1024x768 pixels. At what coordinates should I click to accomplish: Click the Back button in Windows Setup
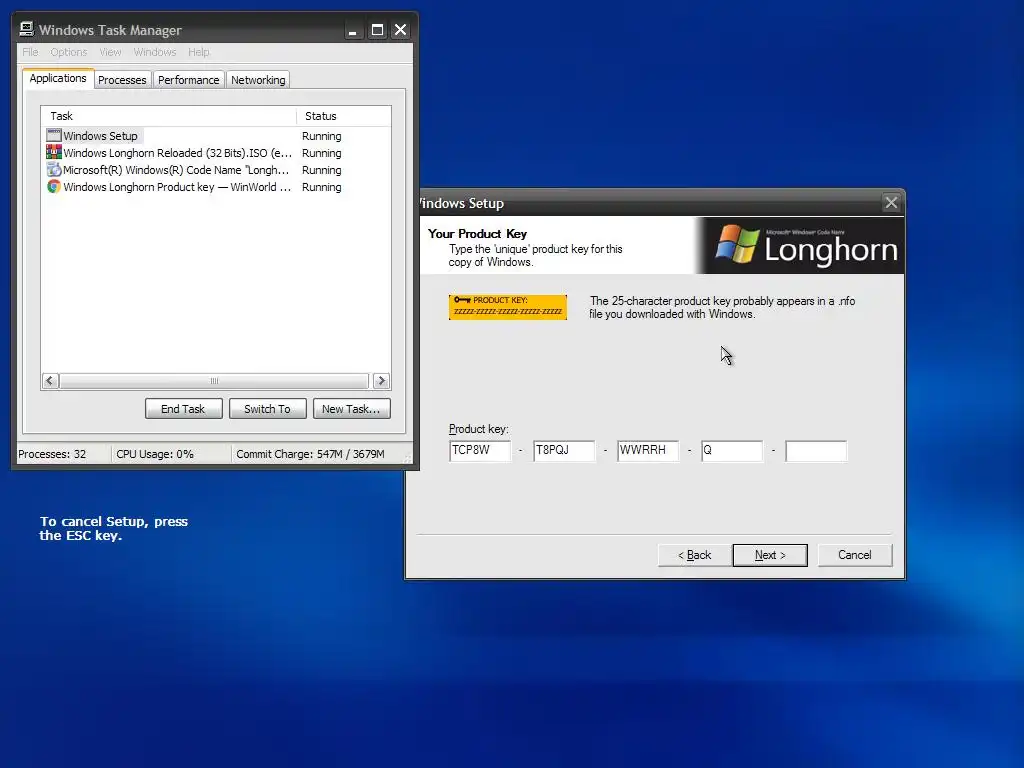click(694, 555)
